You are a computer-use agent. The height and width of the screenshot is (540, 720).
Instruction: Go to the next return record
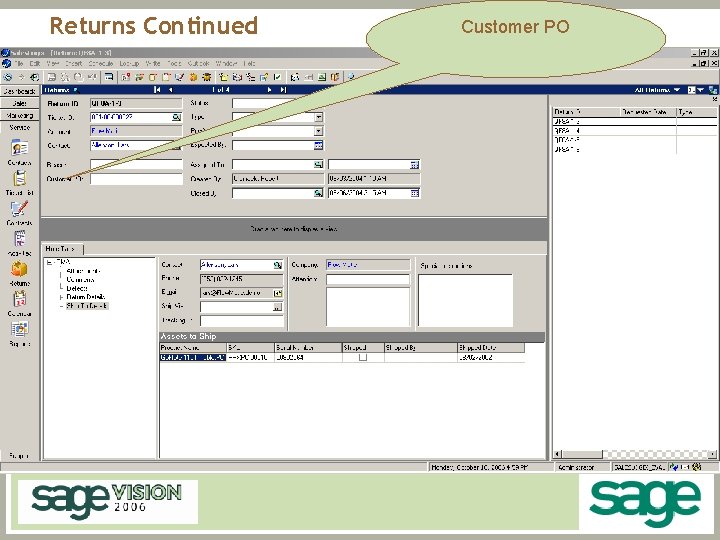pyautogui.click(x=270, y=90)
